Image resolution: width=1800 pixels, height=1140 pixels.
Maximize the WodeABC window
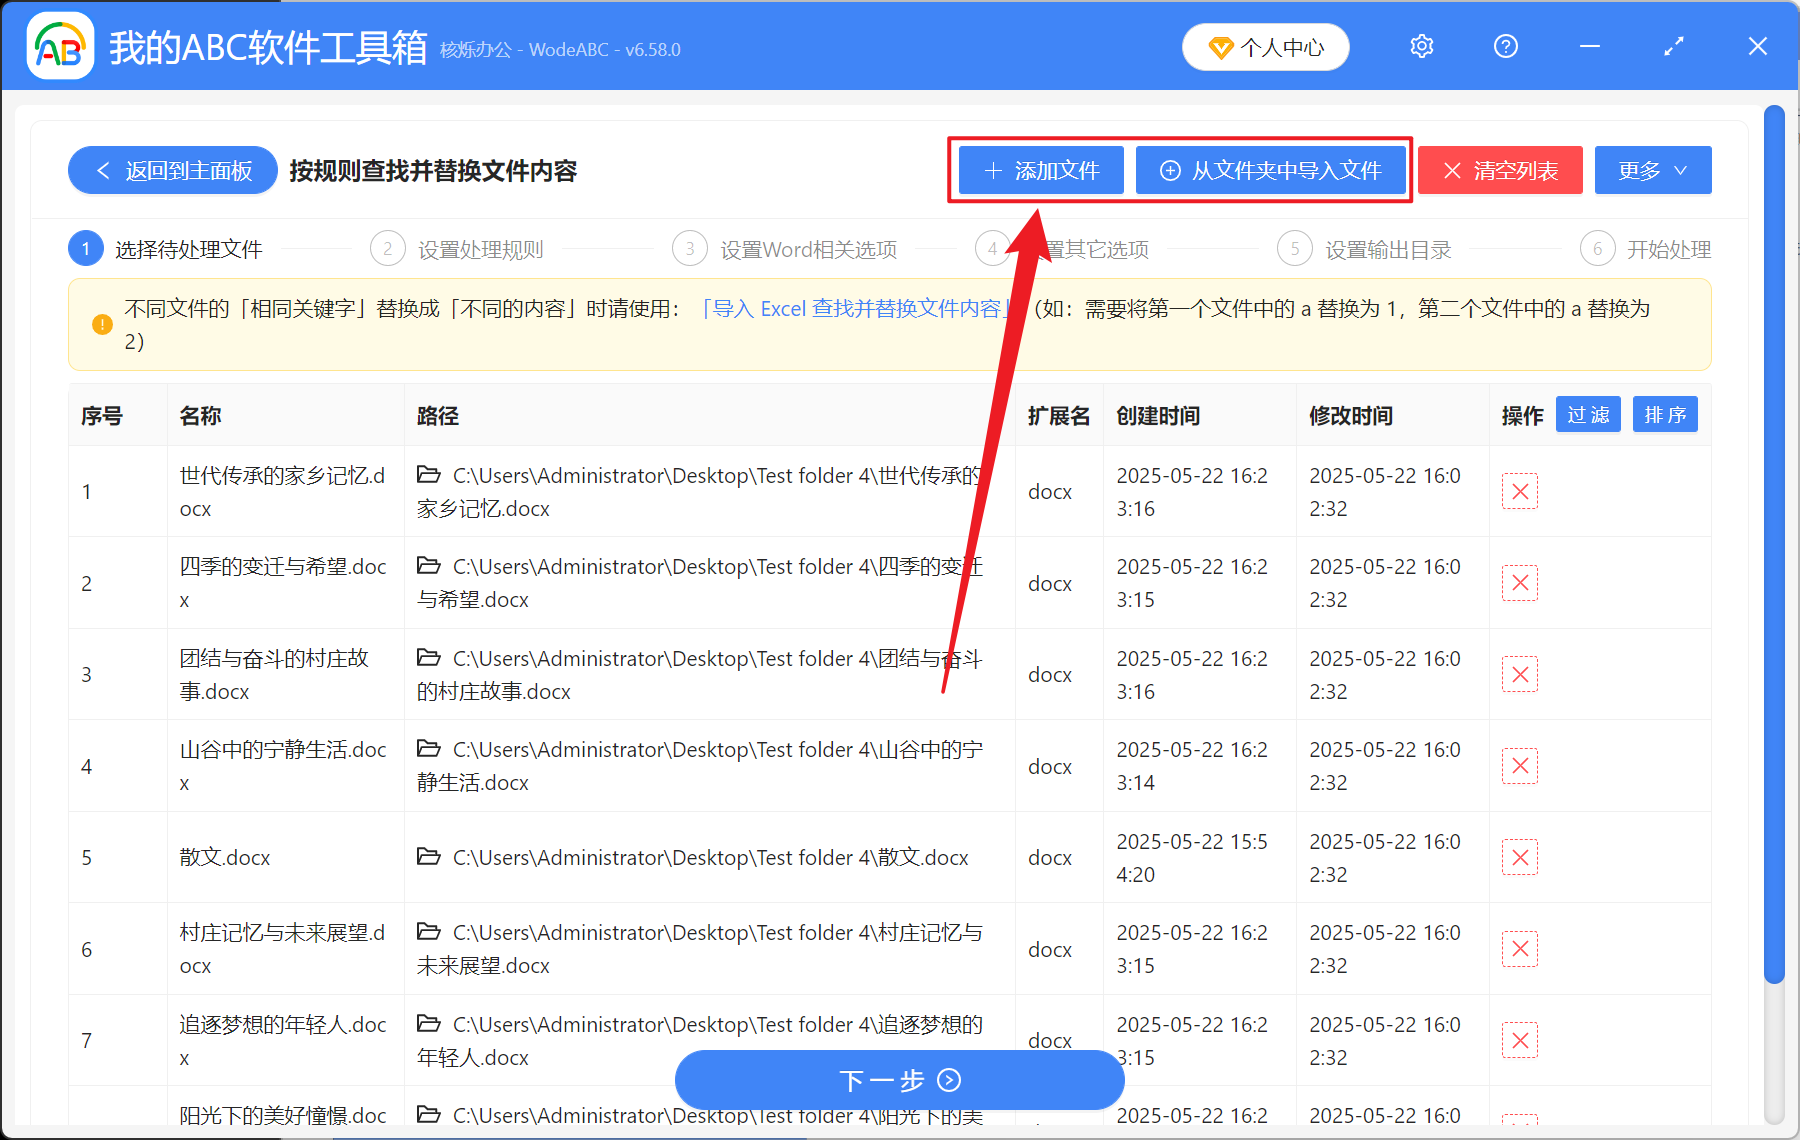tap(1674, 47)
